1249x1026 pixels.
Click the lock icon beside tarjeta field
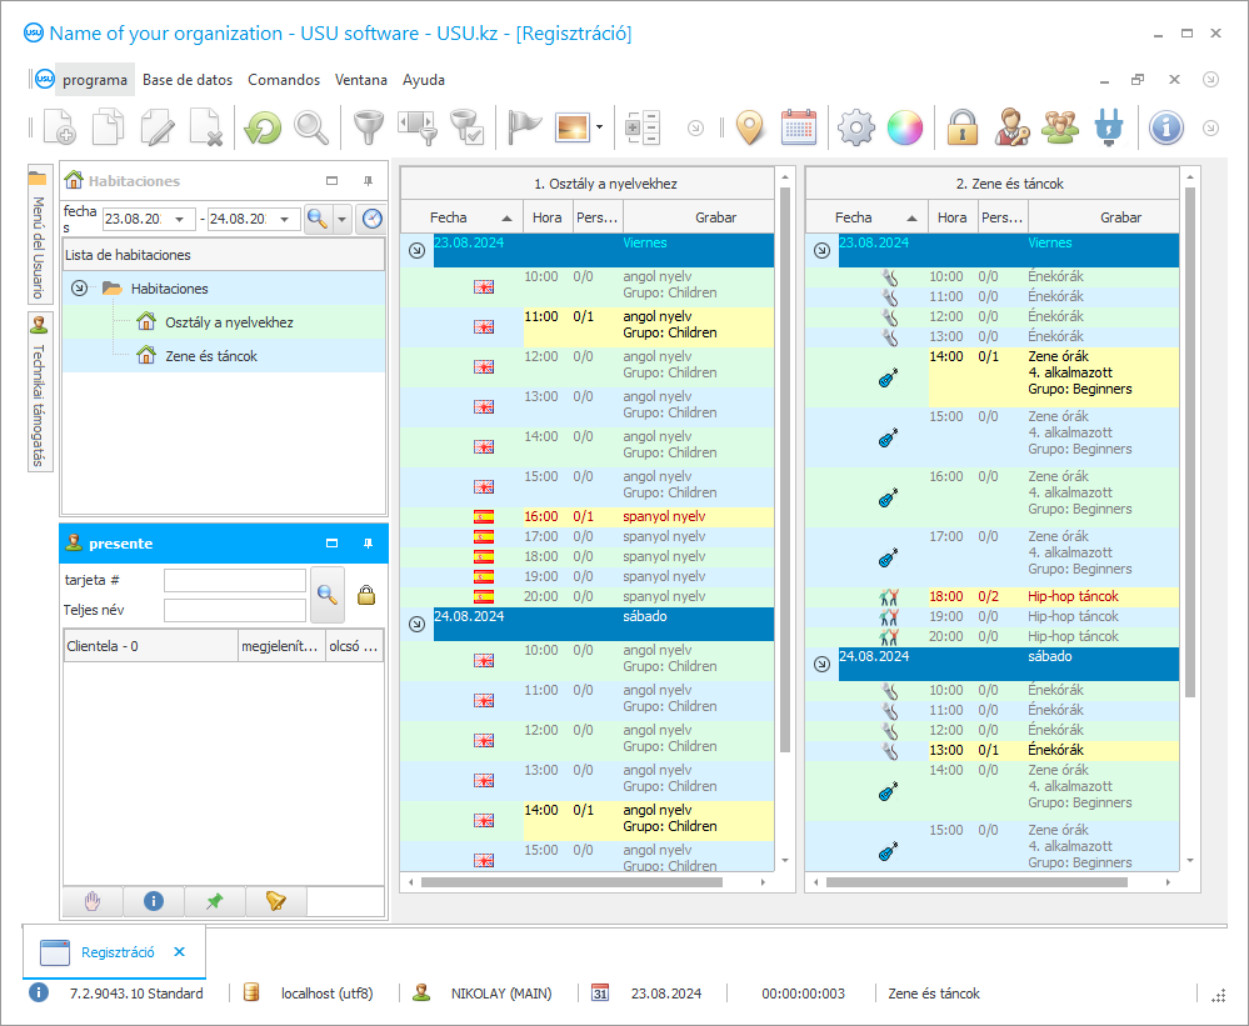pos(366,595)
